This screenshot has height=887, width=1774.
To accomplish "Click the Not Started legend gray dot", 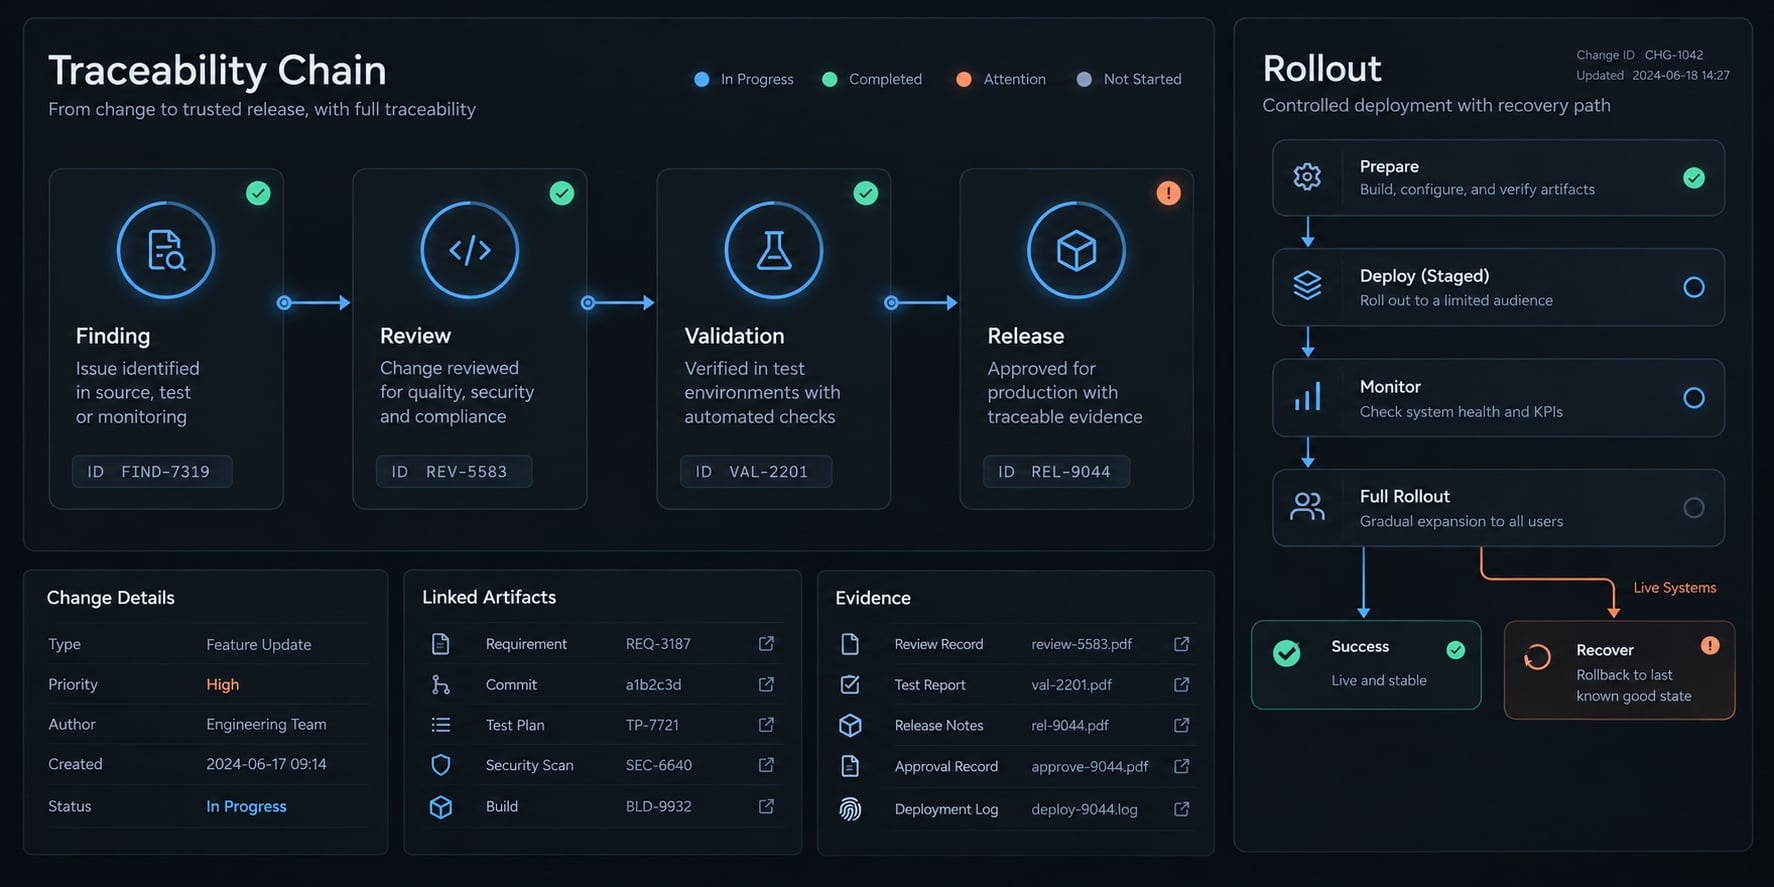I will [1084, 79].
